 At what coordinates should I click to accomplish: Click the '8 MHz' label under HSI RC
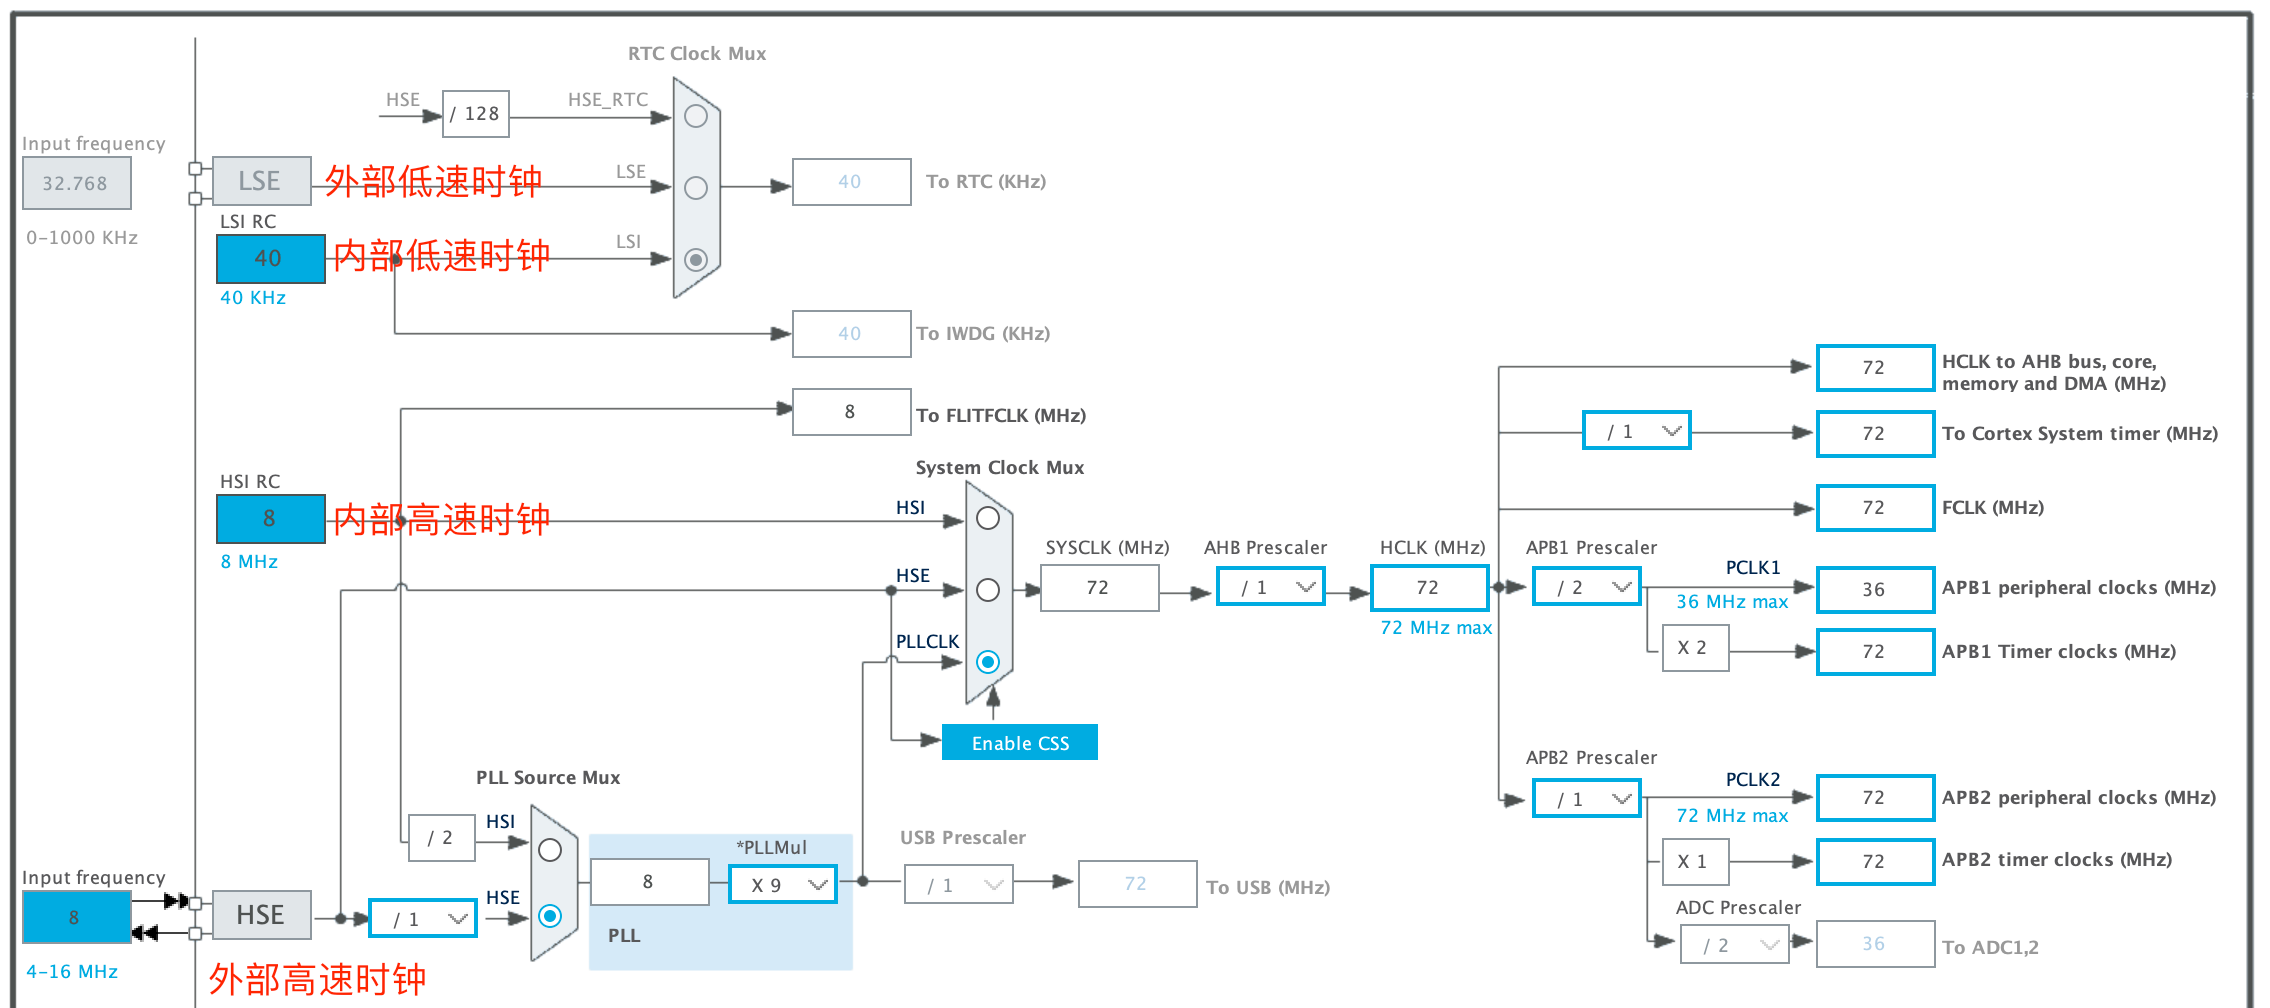(249, 562)
